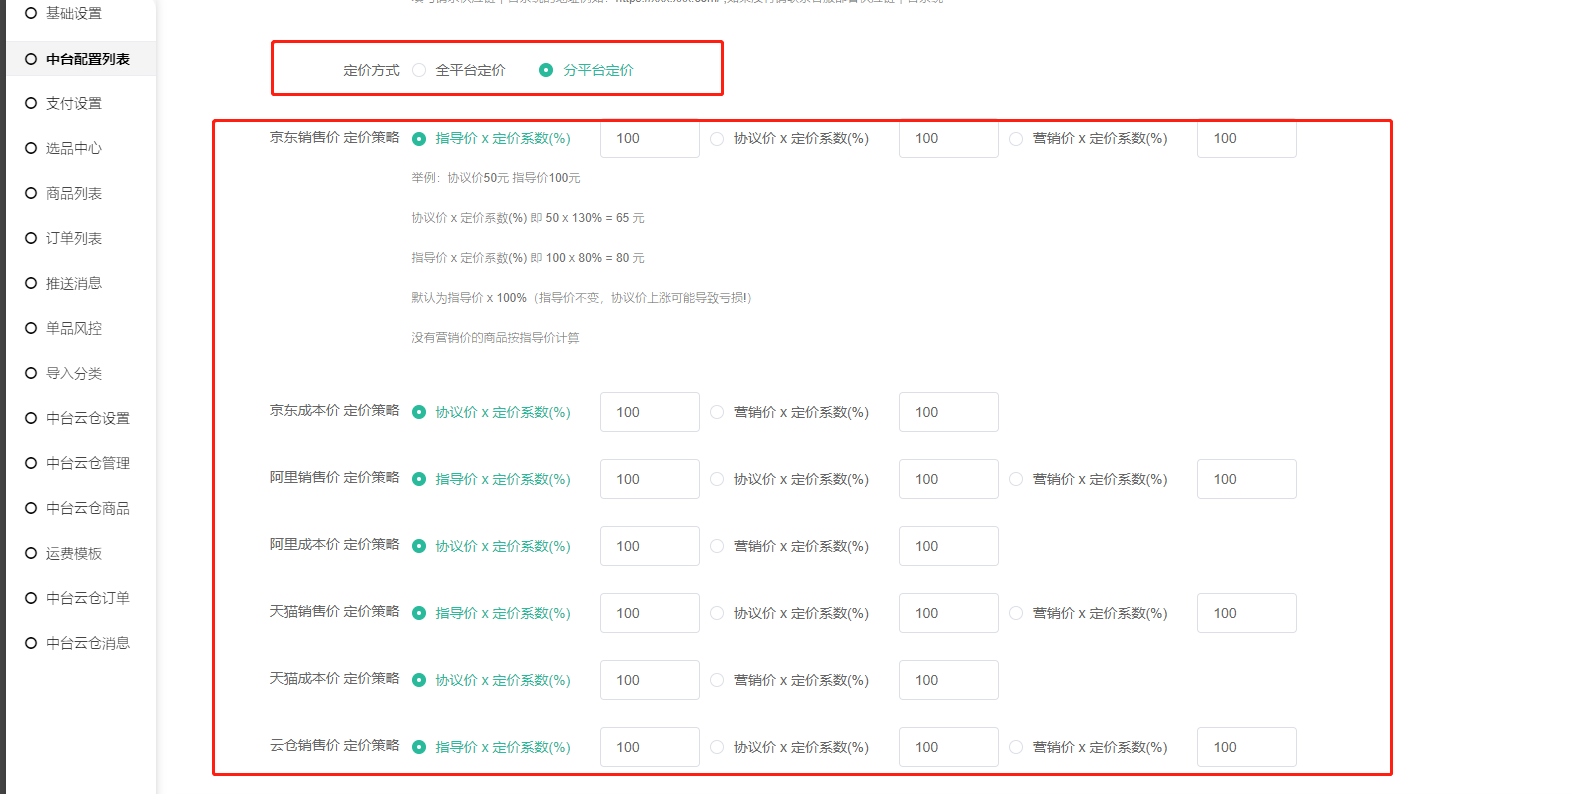The width and height of the screenshot is (1573, 794).
Task: Choose 营销价 option for 京东销售价 strategy
Action: click(x=1016, y=139)
